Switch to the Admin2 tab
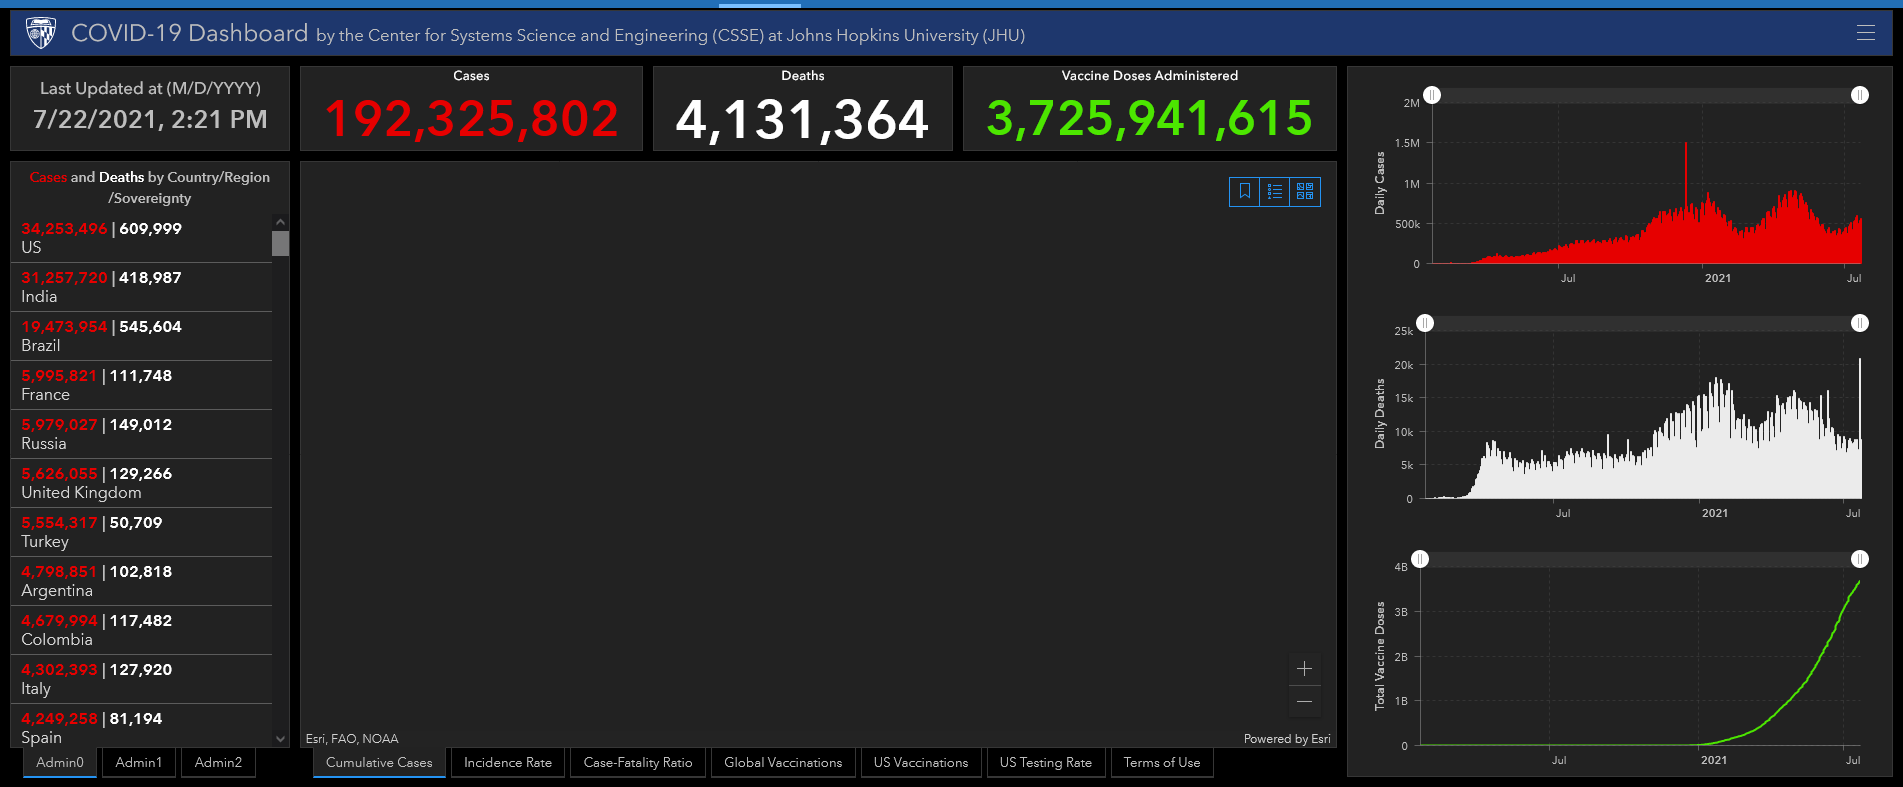Image resolution: width=1903 pixels, height=787 pixels. pyautogui.click(x=218, y=763)
